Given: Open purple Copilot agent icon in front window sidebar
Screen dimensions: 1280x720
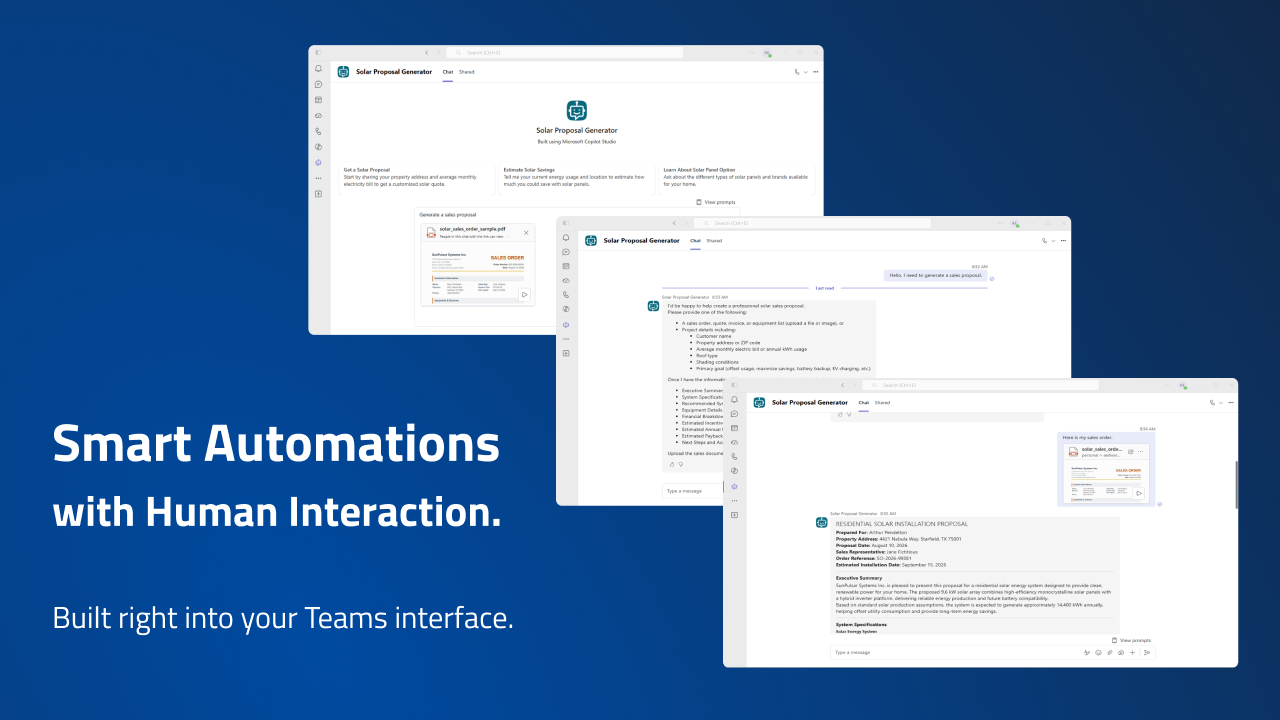Looking at the screenshot, I should click(734, 486).
